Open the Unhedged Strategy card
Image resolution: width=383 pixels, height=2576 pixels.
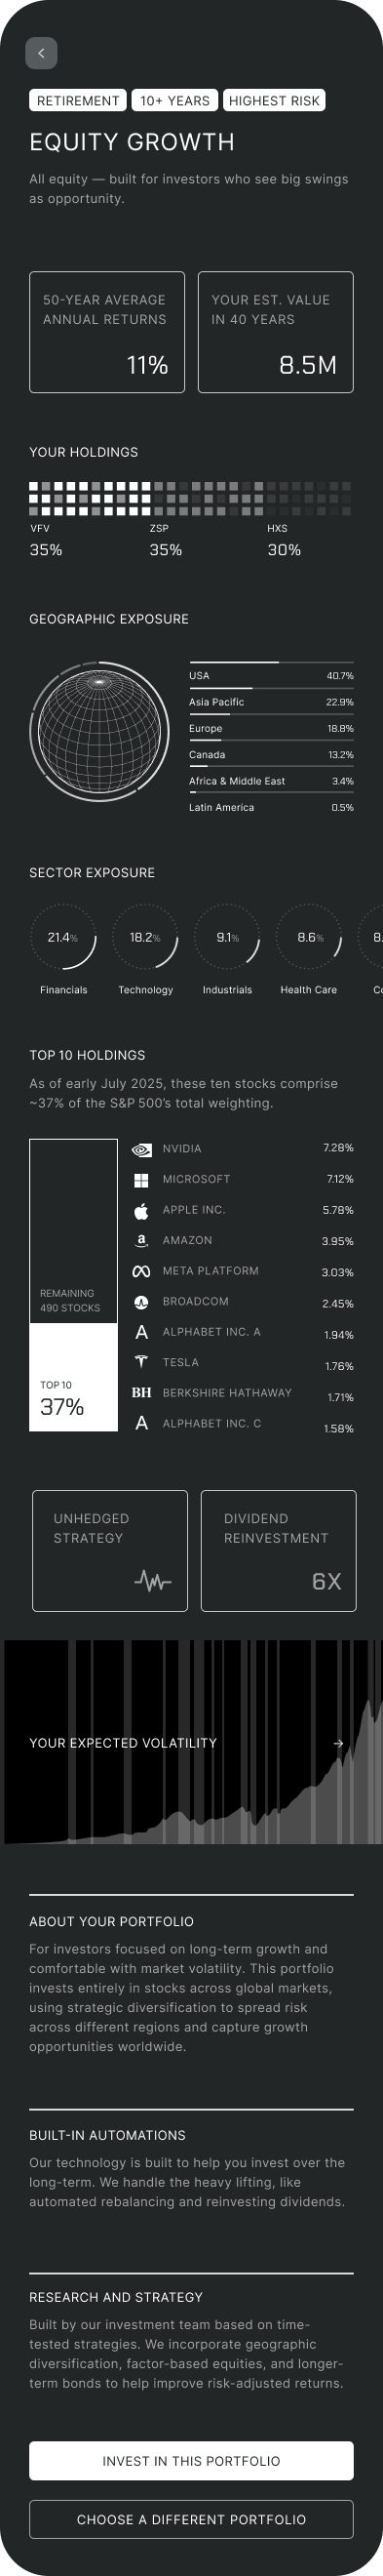point(110,1551)
